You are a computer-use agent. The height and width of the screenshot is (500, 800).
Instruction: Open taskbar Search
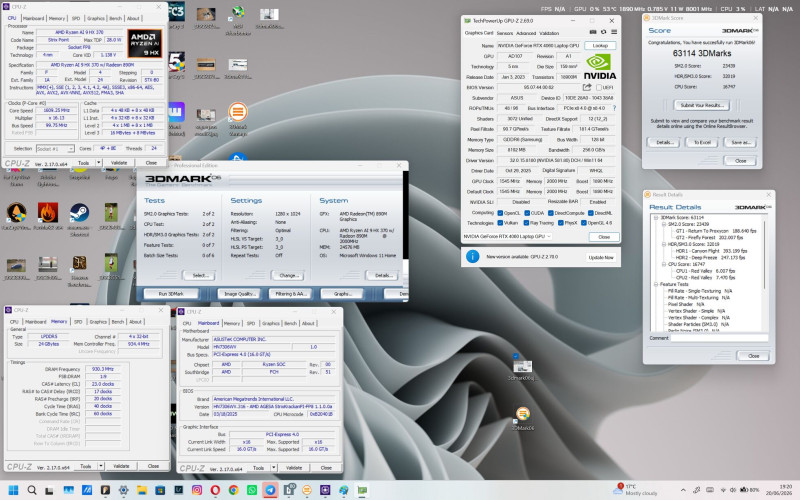pyautogui.click(x=32, y=490)
